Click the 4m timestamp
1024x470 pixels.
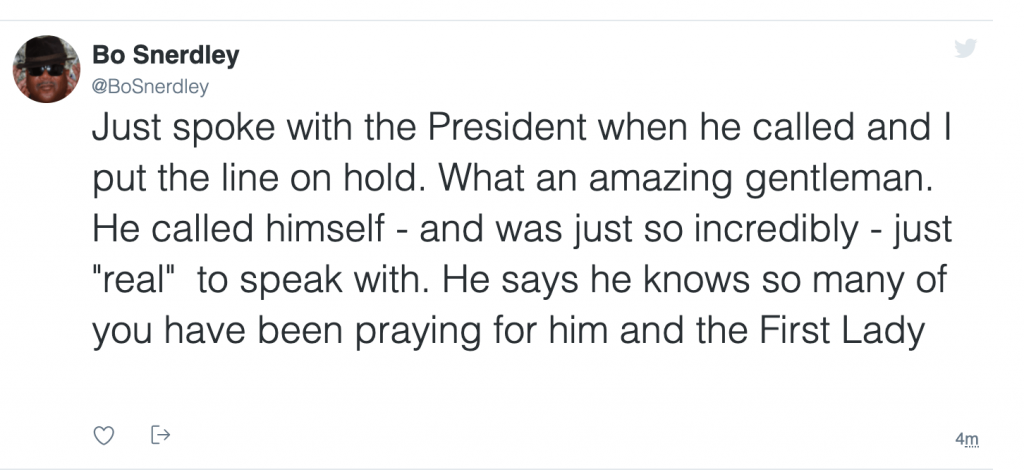(966, 438)
